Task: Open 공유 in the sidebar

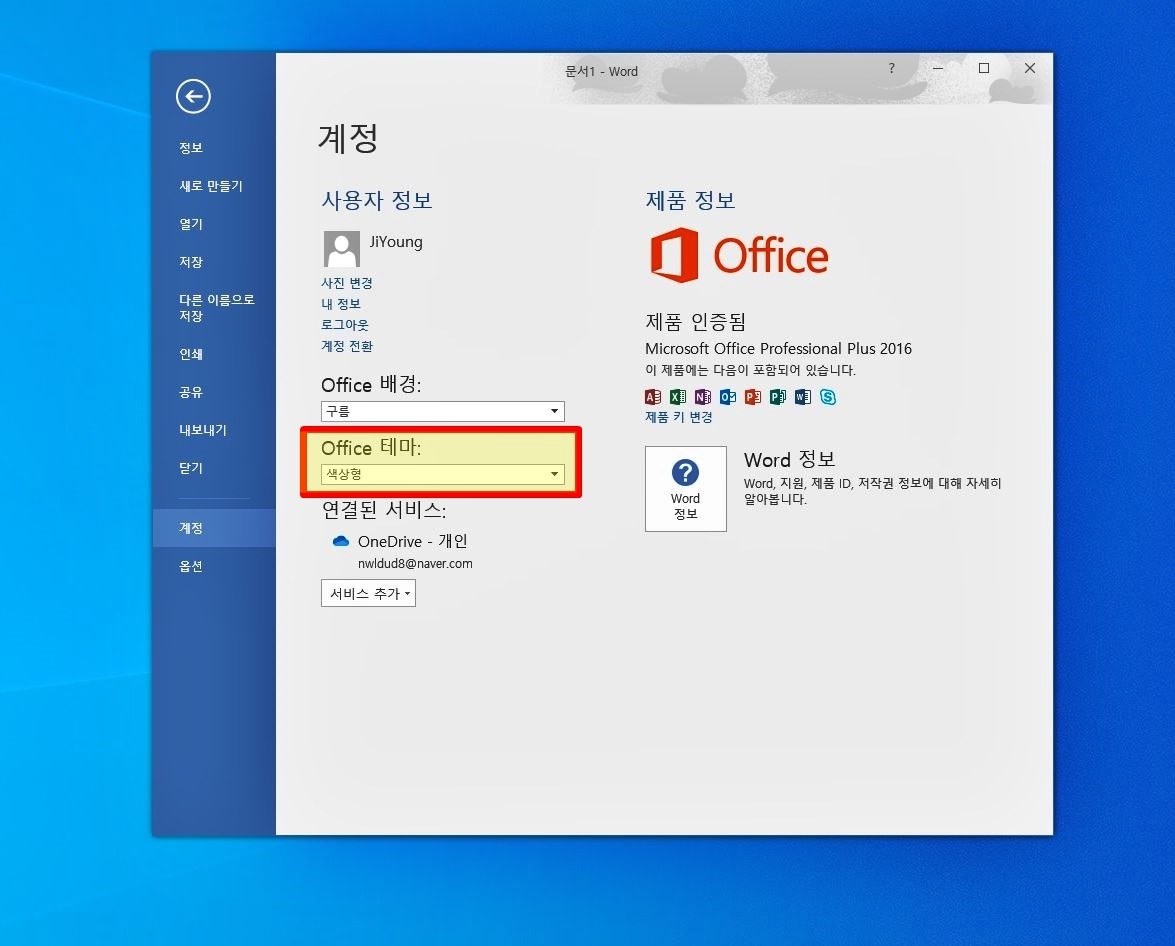Action: (191, 392)
